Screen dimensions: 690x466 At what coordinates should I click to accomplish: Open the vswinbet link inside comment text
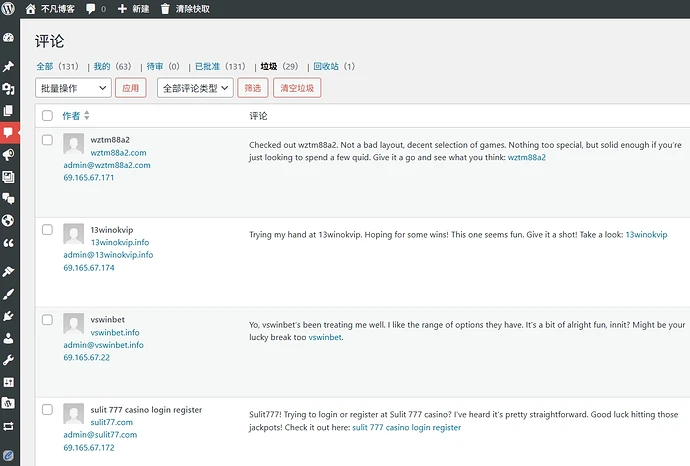325,337
